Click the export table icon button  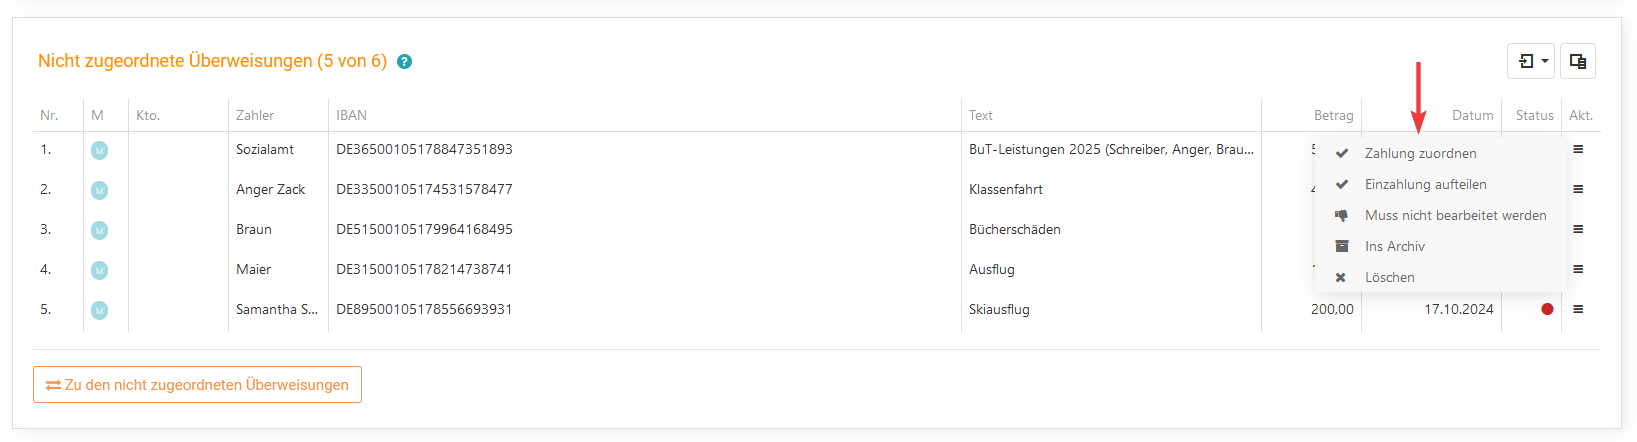pyautogui.click(x=1578, y=61)
